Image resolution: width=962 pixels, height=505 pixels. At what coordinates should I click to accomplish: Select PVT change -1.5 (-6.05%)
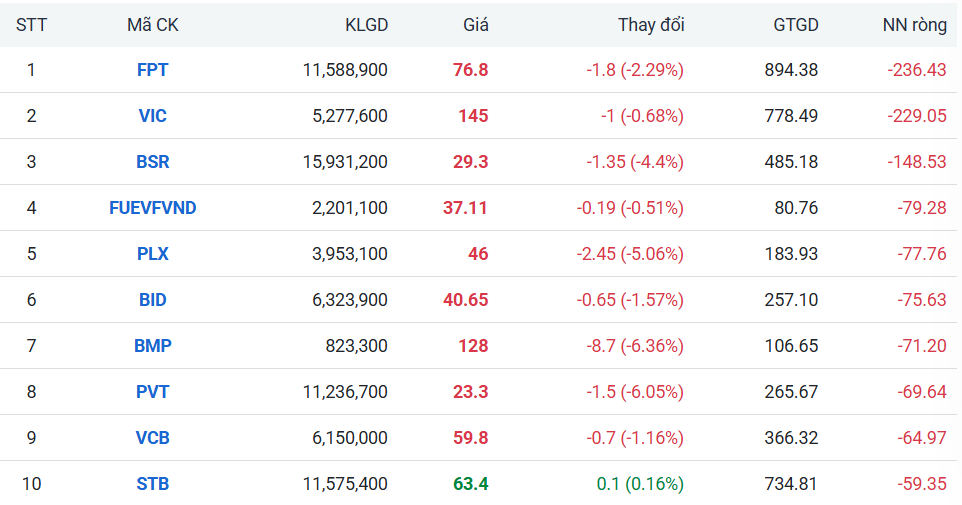(635, 392)
